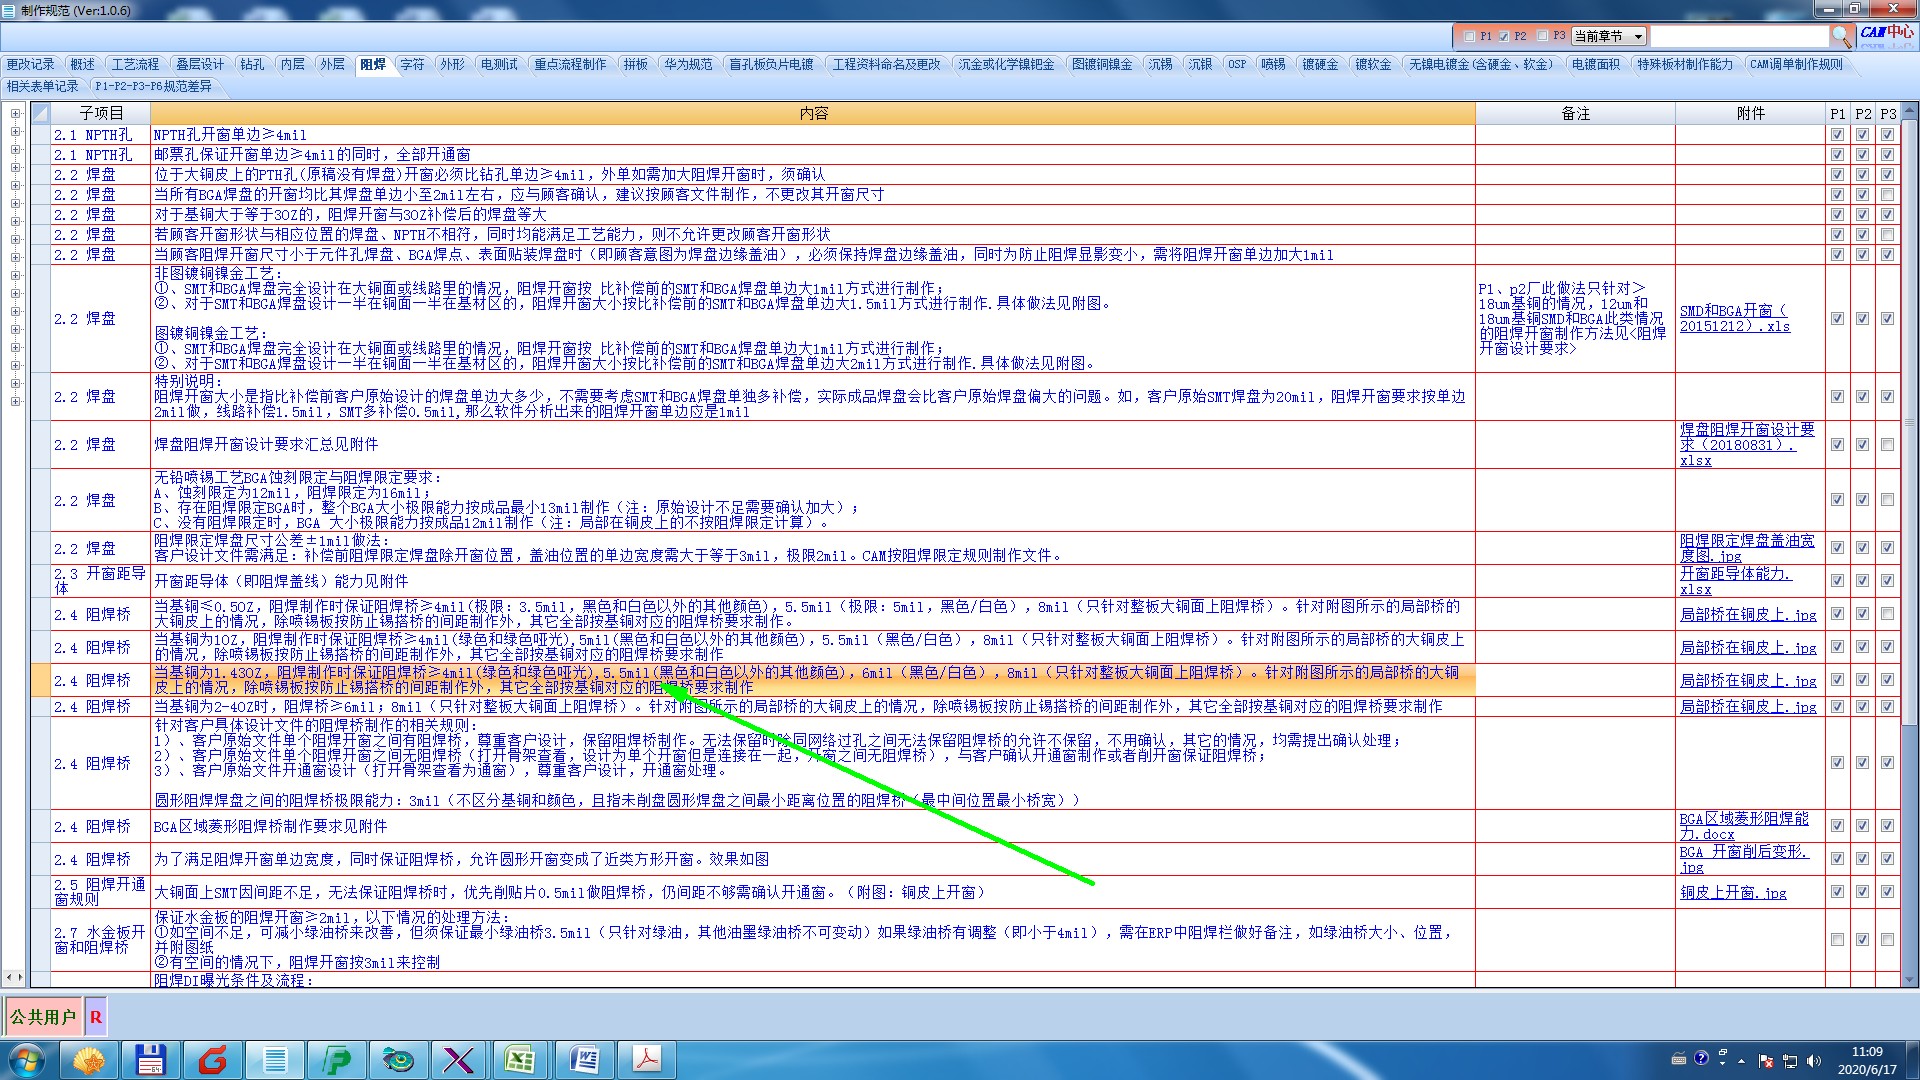Check P1 box for 2.7 水金板开窗 row
Image resolution: width=1920 pixels, height=1080 pixels.
1837,939
